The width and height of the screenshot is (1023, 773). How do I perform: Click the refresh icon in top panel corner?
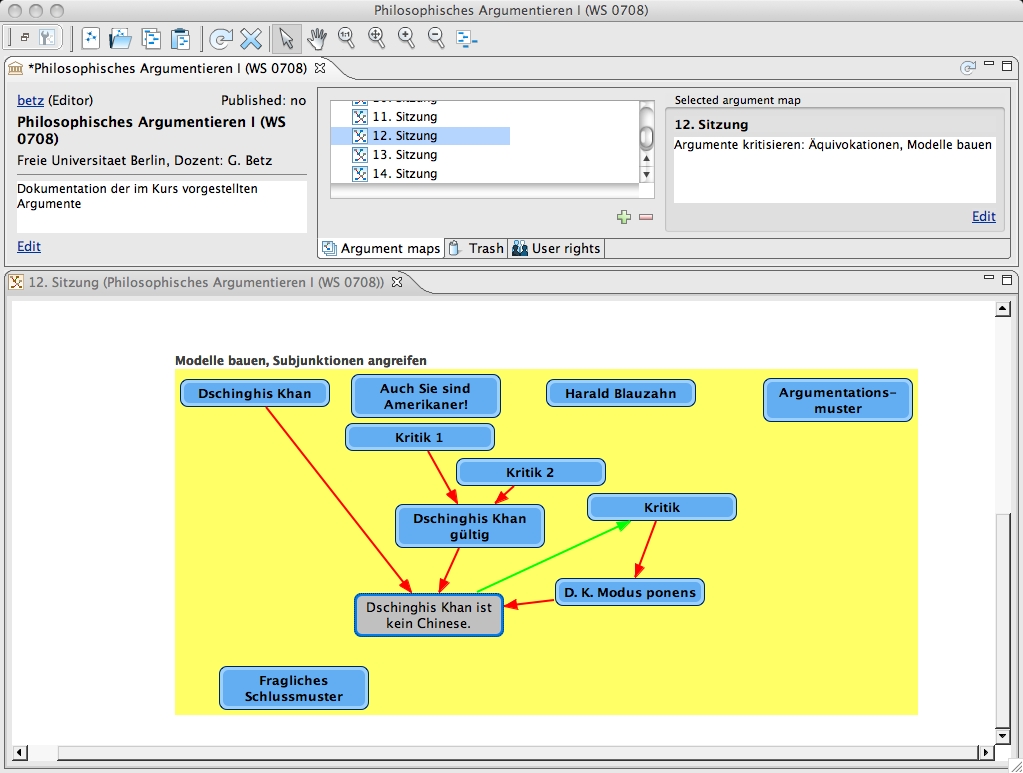968,67
